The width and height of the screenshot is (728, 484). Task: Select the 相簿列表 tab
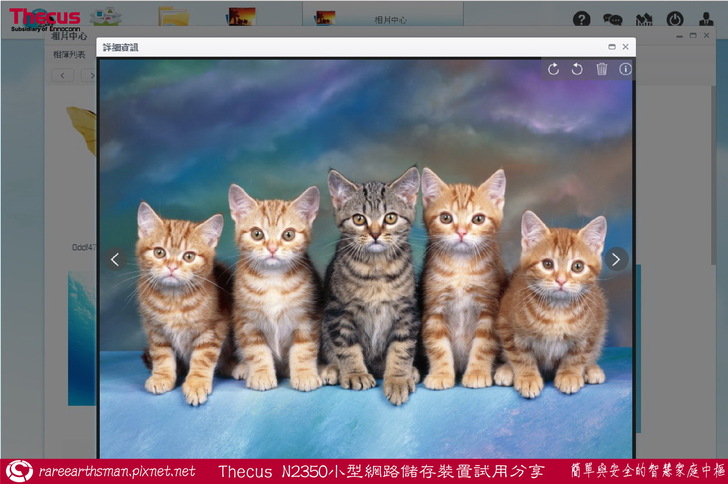click(x=70, y=54)
